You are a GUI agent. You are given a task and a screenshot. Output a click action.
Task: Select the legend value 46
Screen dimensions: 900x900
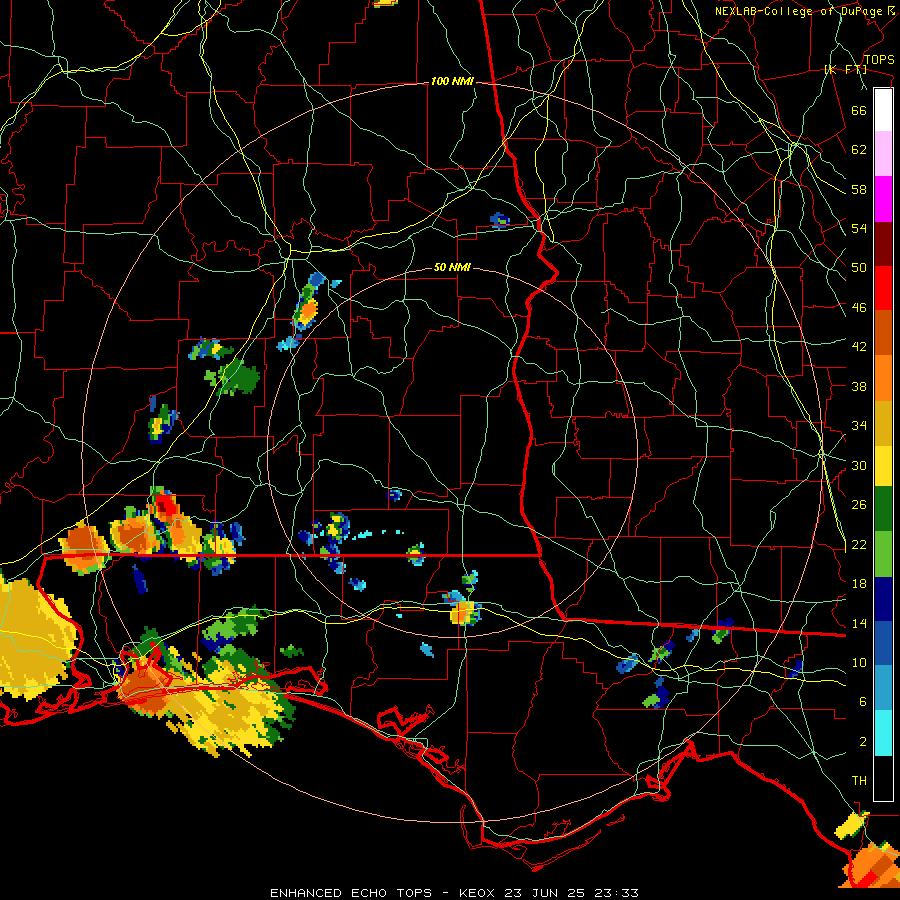(859, 307)
